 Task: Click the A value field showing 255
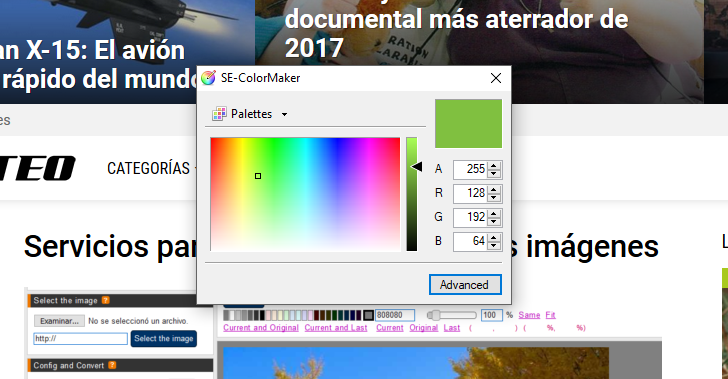click(470, 169)
